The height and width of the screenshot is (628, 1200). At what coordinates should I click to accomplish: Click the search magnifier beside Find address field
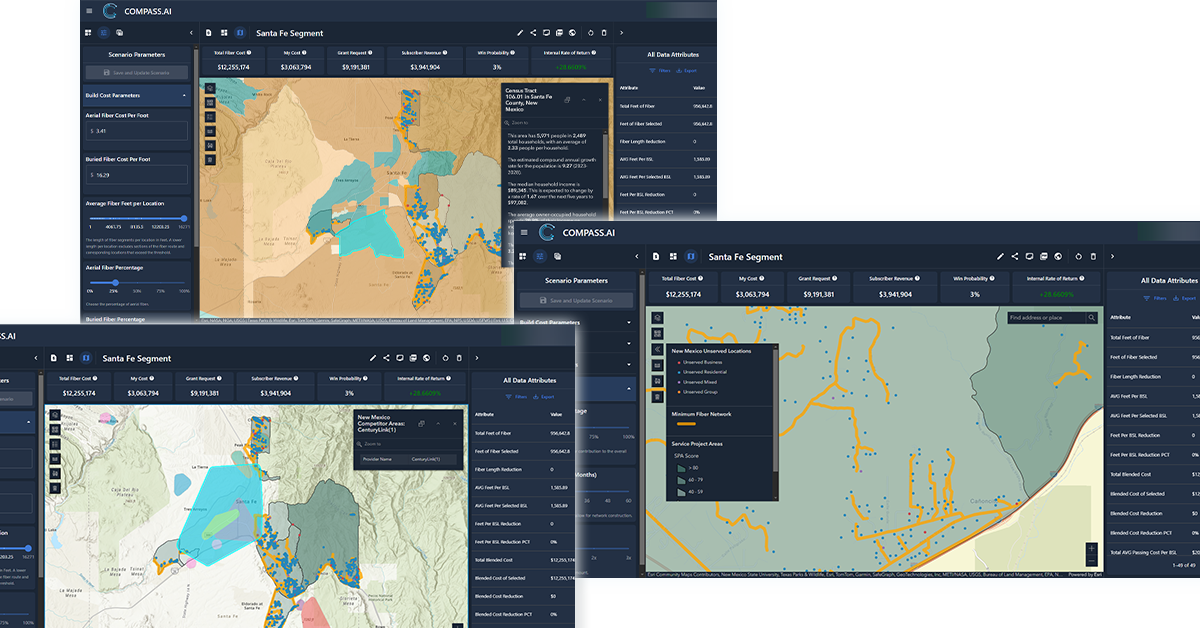(1091, 318)
